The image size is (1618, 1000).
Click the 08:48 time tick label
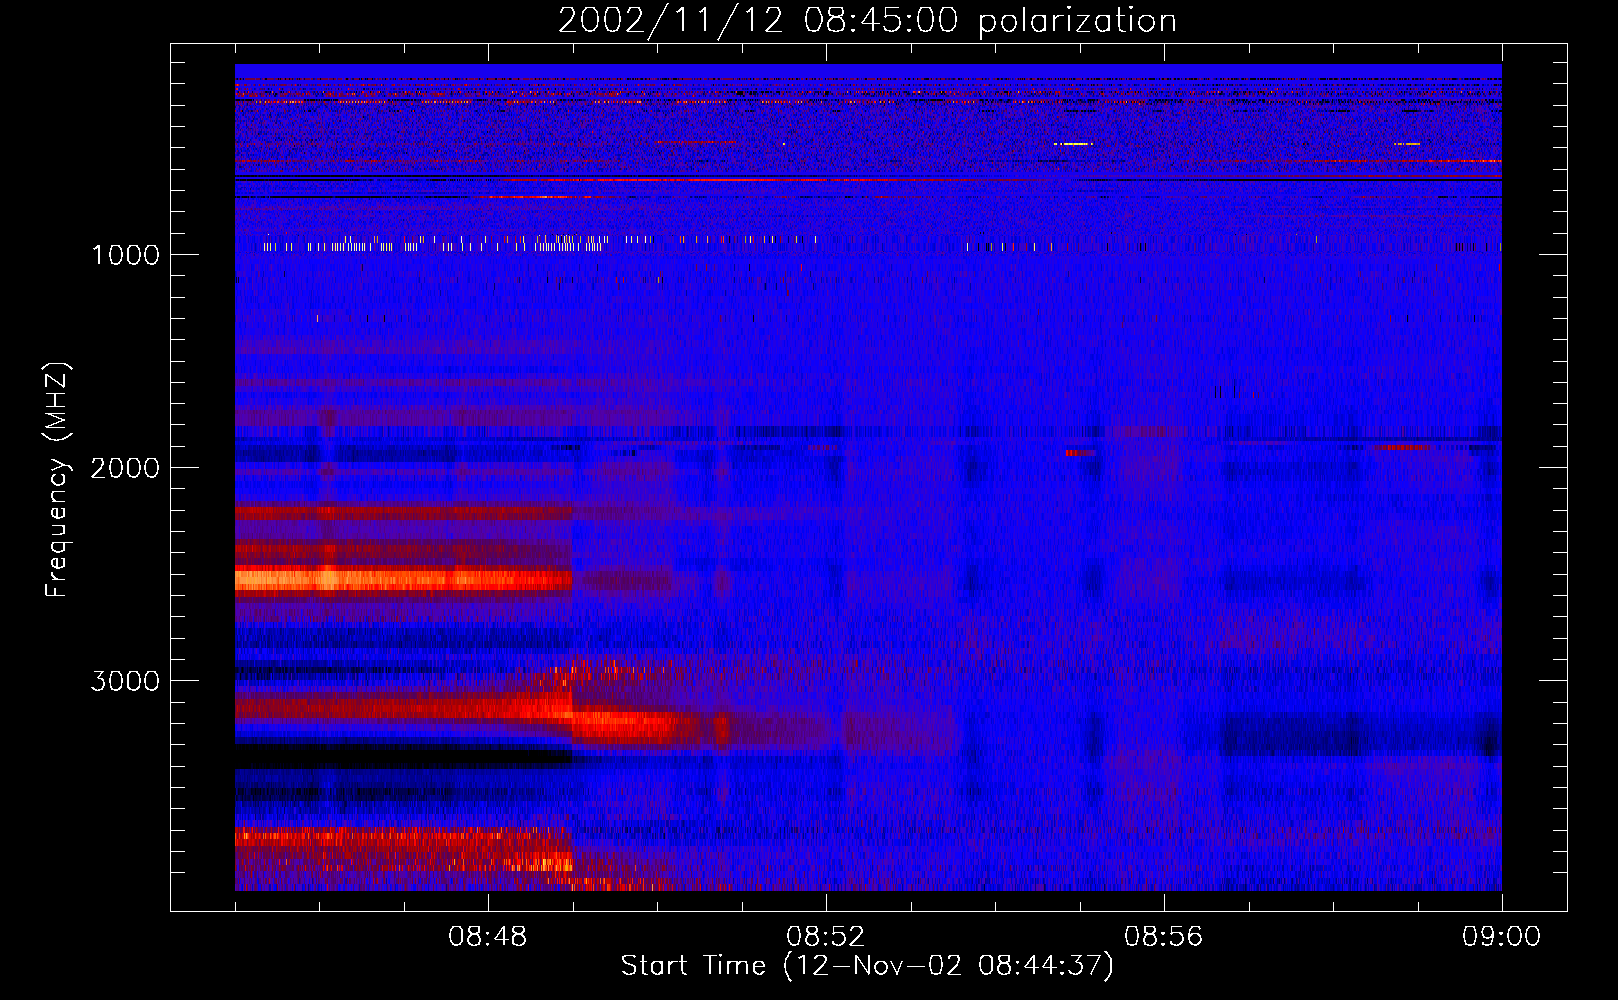tap(488, 937)
